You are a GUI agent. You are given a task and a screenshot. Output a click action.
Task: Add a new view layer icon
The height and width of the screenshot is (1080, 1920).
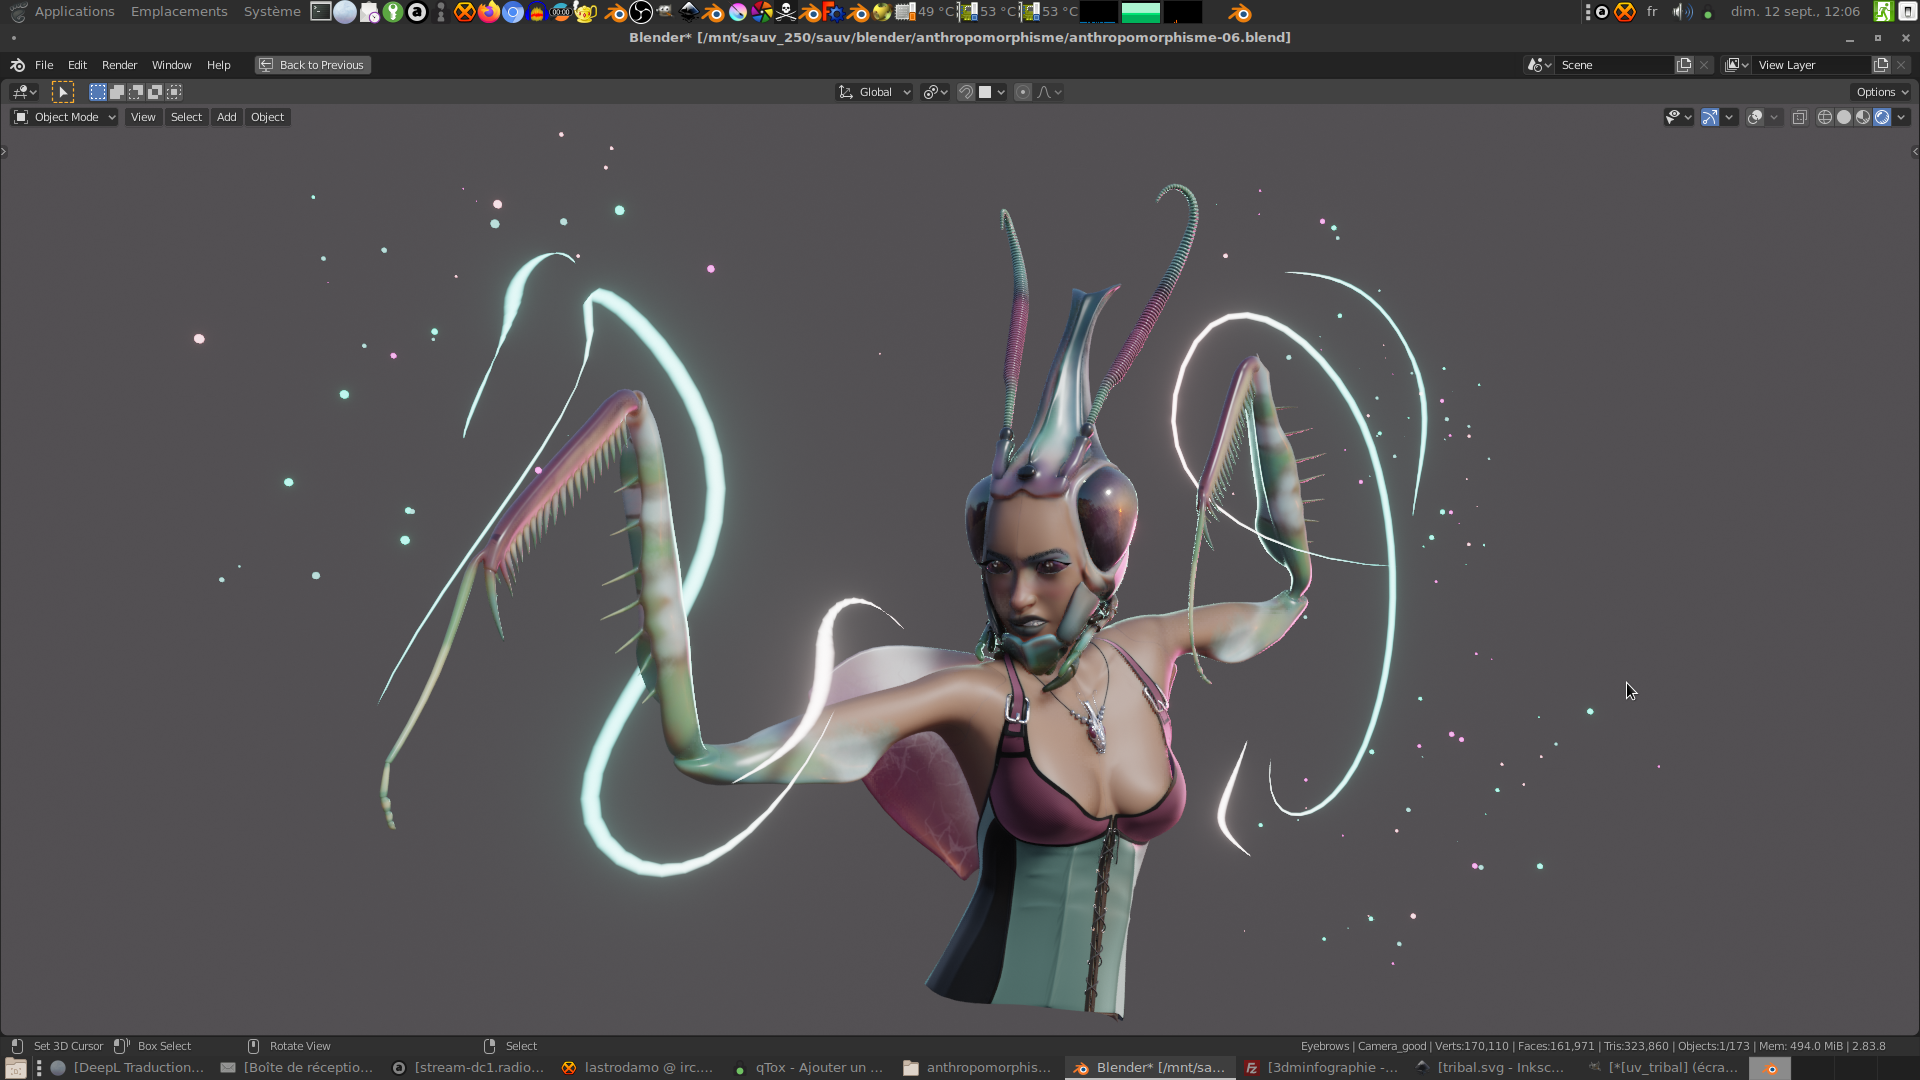(x=1881, y=65)
